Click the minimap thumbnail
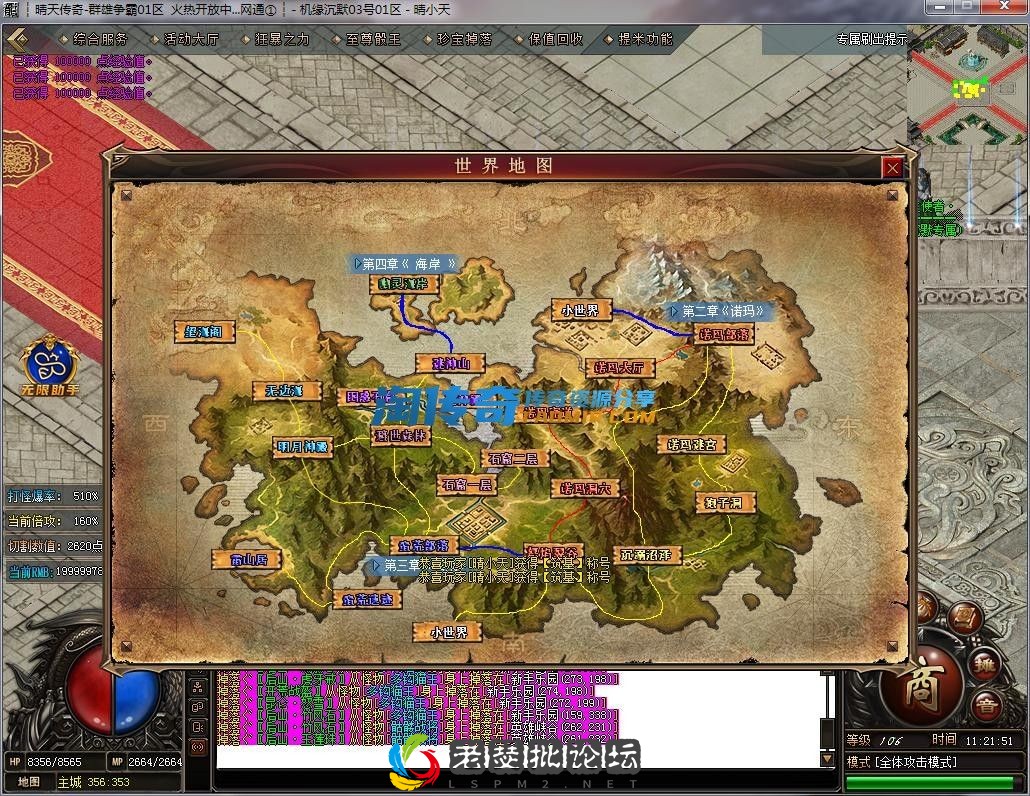Viewport: 1030px width, 796px height. 967,85
